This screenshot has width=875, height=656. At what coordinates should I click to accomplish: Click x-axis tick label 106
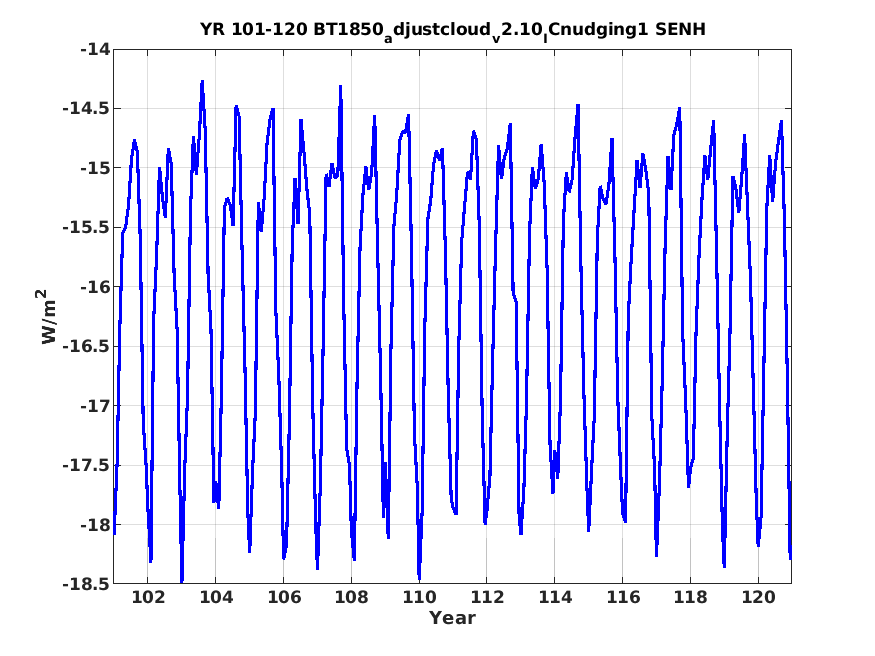point(283,597)
